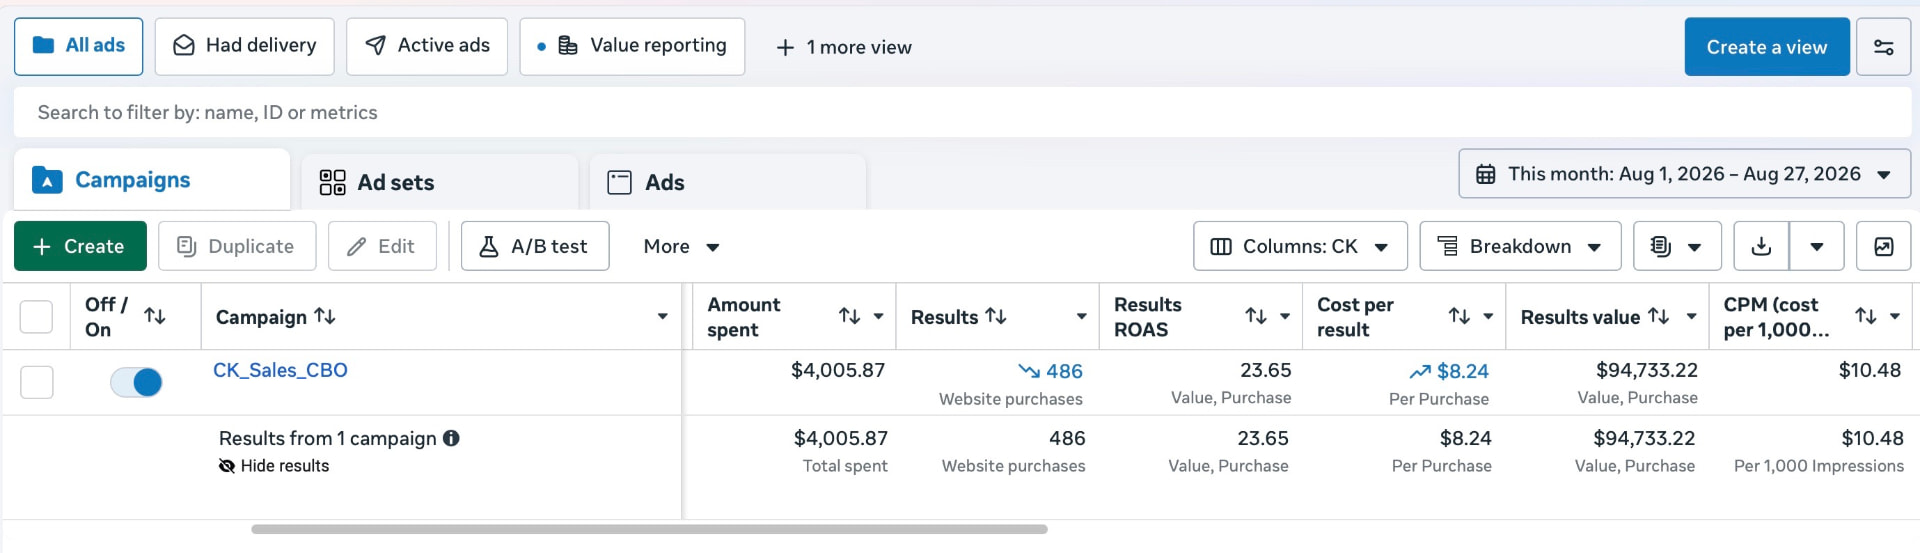
Task: Toggle CK_Sales_CBO campaign on/off switch
Action: coord(136,382)
